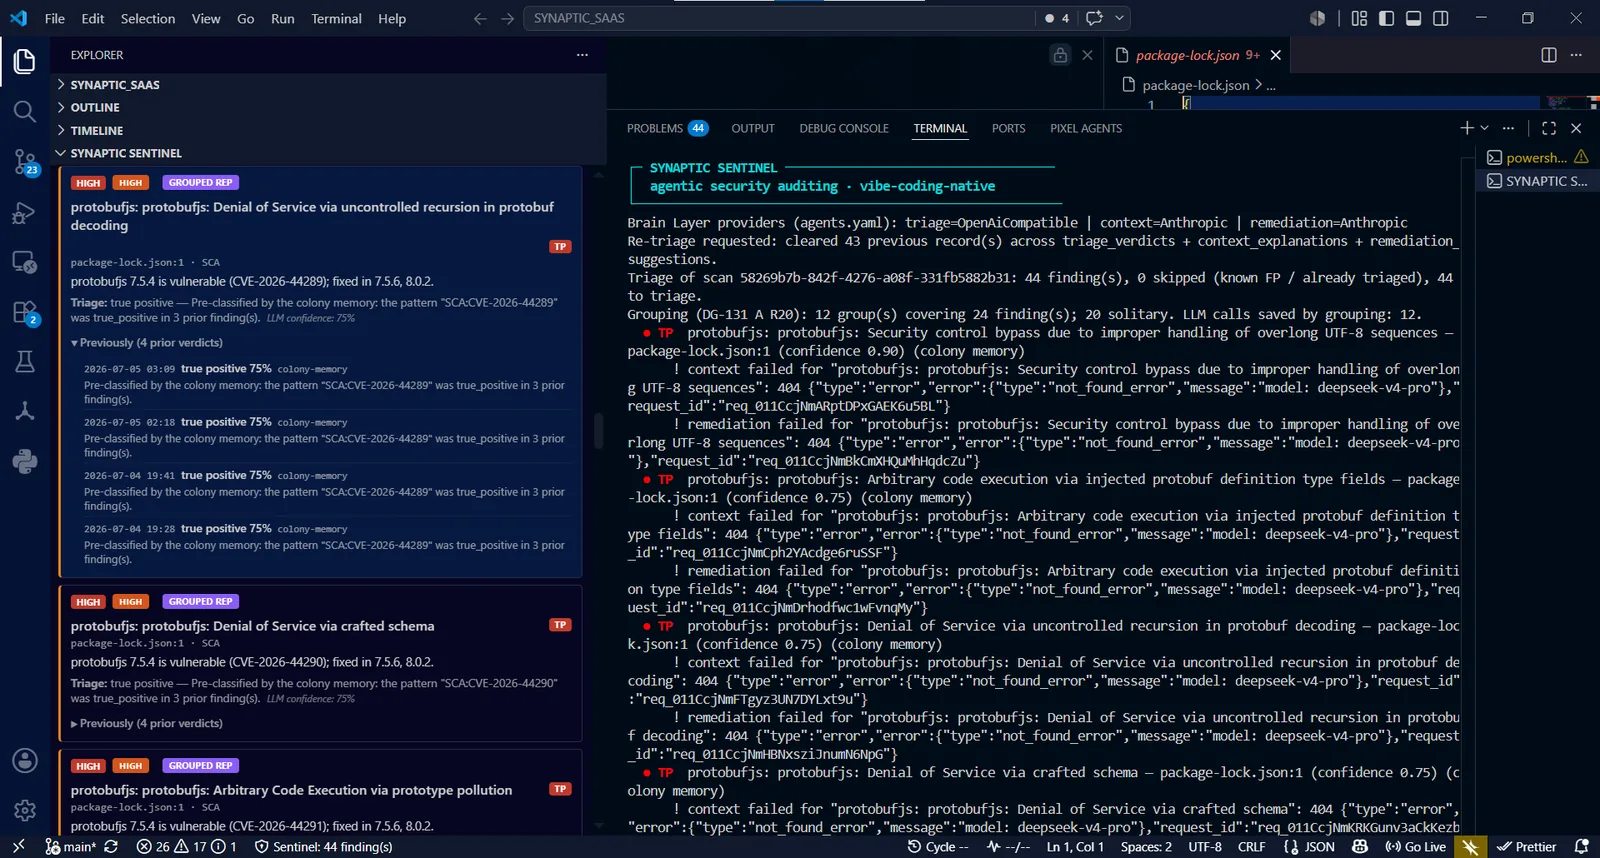1600x858 pixels.
Task: Go forward with the navigation arrow
Action: click(508, 18)
